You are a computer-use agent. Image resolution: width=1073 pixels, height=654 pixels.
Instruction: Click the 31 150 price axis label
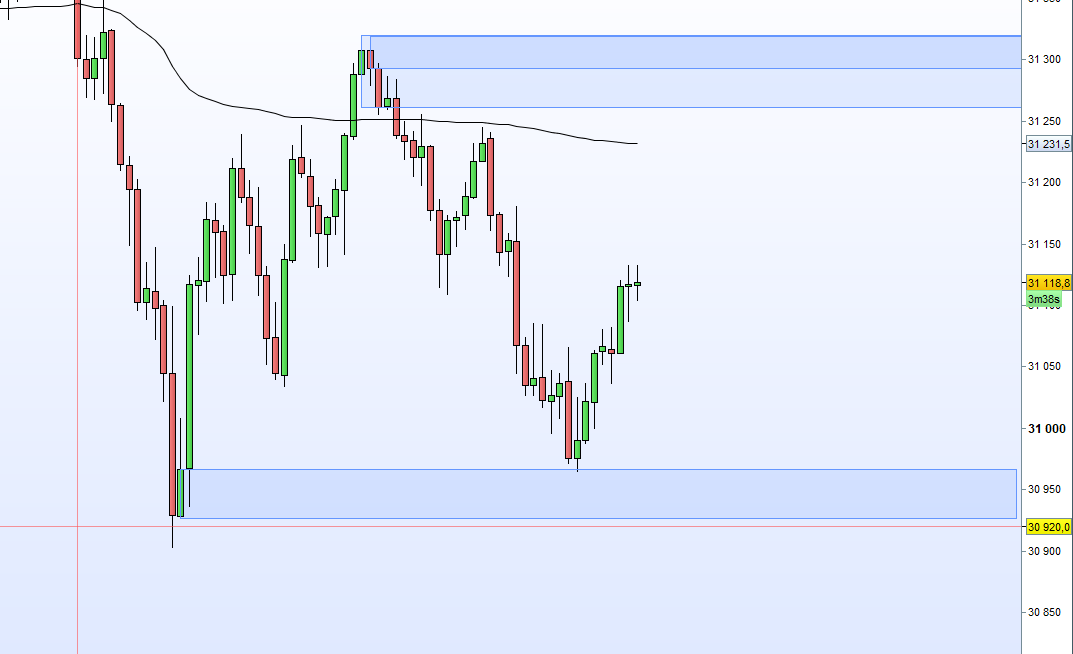pyautogui.click(x=1044, y=244)
